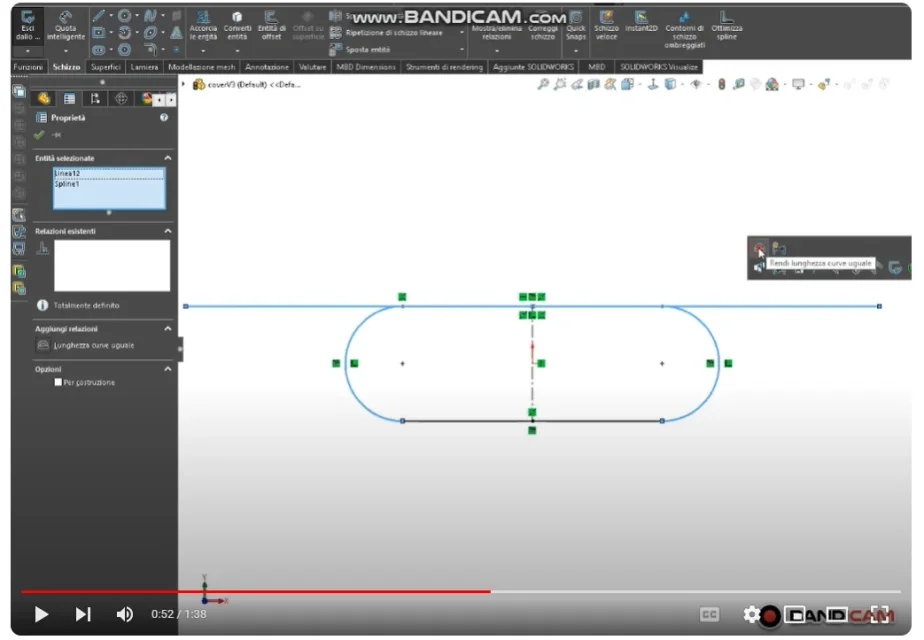The width and height of the screenshot is (924, 640).
Task: Expand the coverV3 feature tree node
Action: 185,85
